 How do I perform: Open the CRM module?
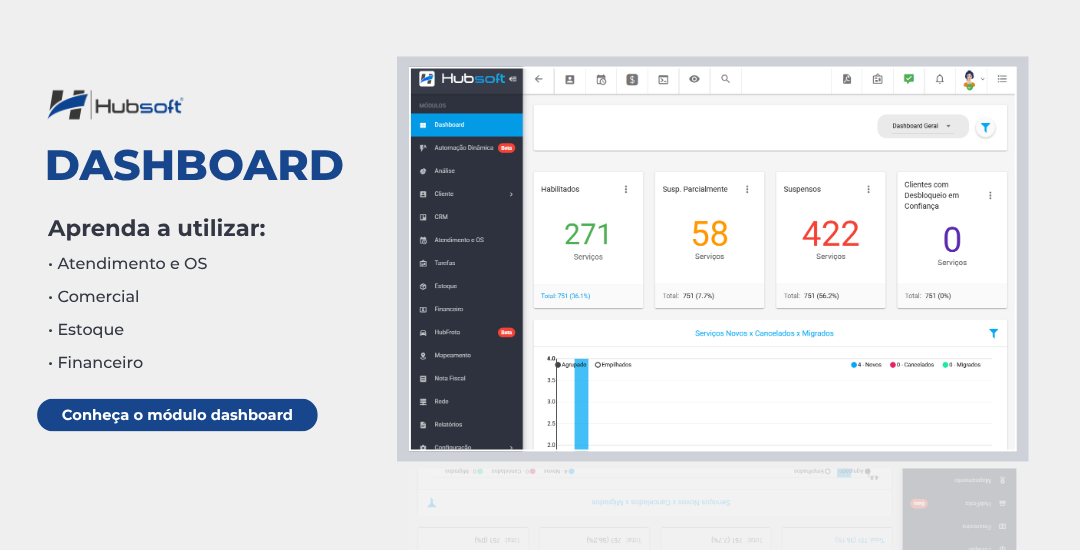point(467,217)
